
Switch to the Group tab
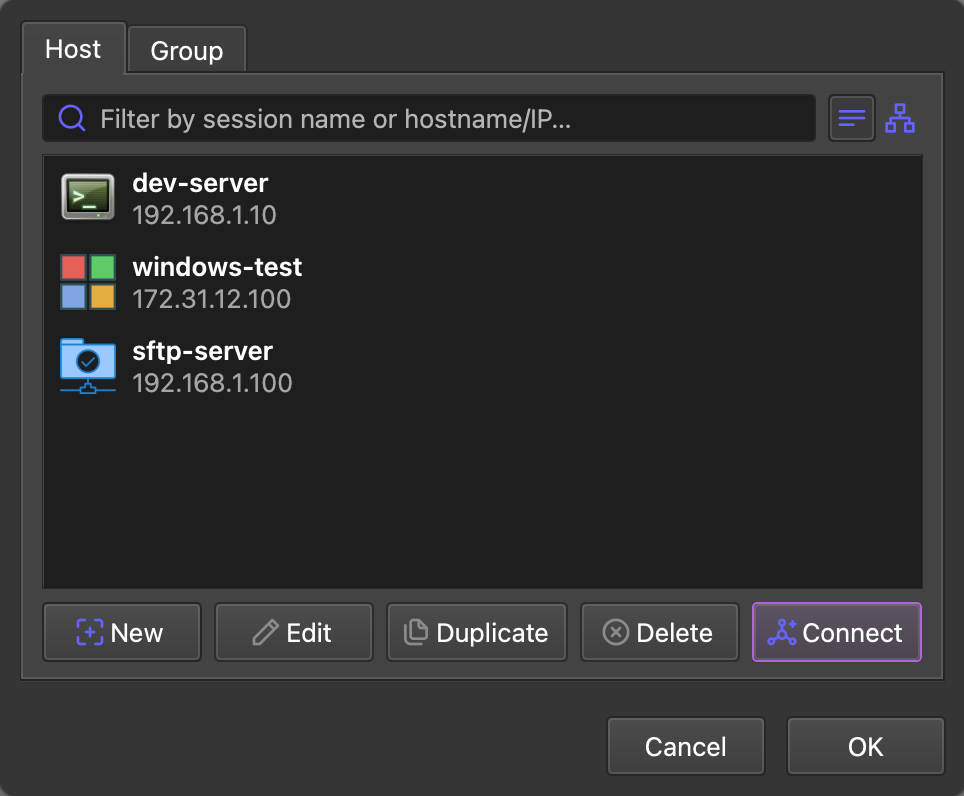coord(187,50)
